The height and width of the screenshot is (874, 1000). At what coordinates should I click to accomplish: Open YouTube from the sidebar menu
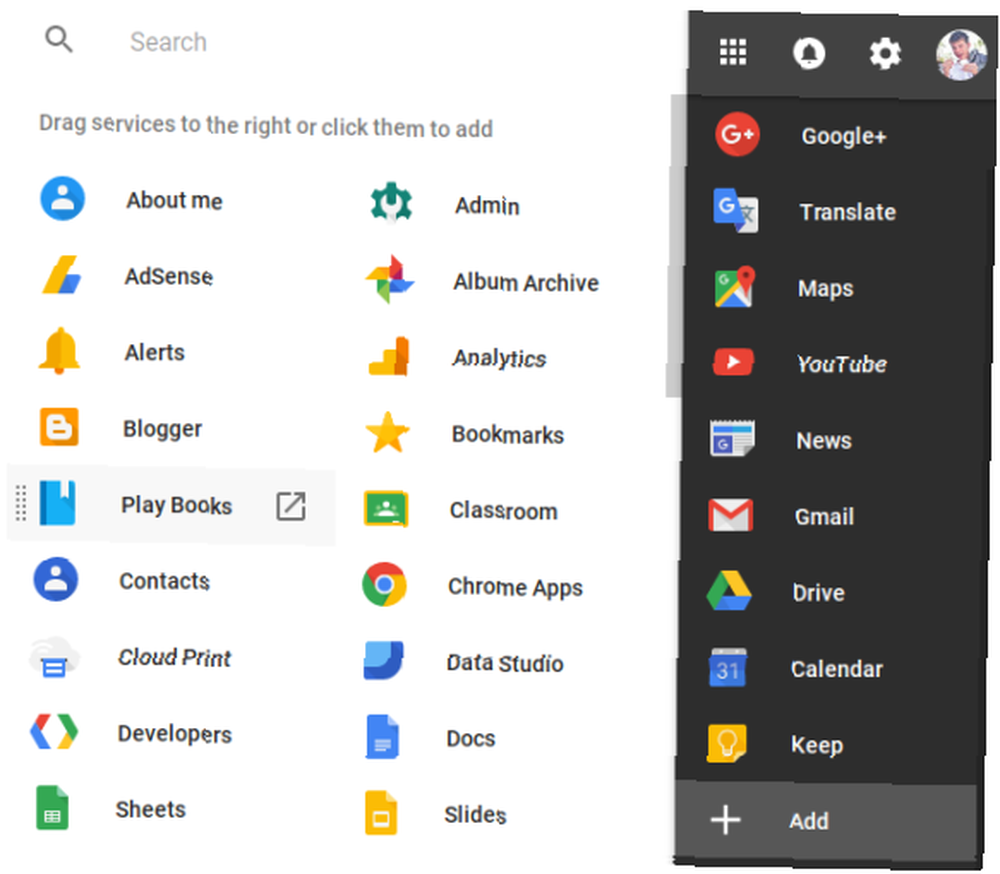click(x=837, y=364)
